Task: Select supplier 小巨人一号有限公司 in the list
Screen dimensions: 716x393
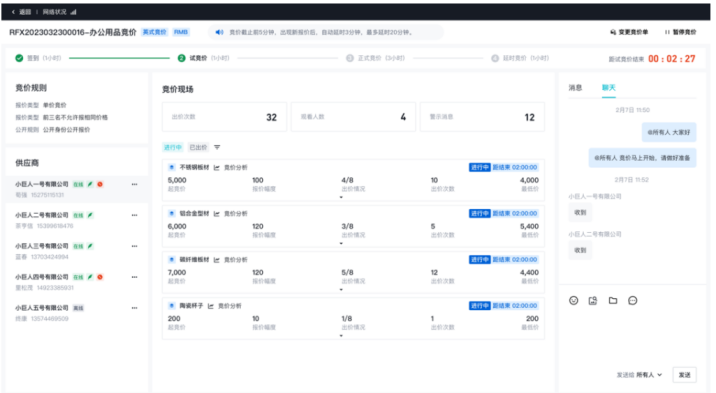Action: point(77,189)
